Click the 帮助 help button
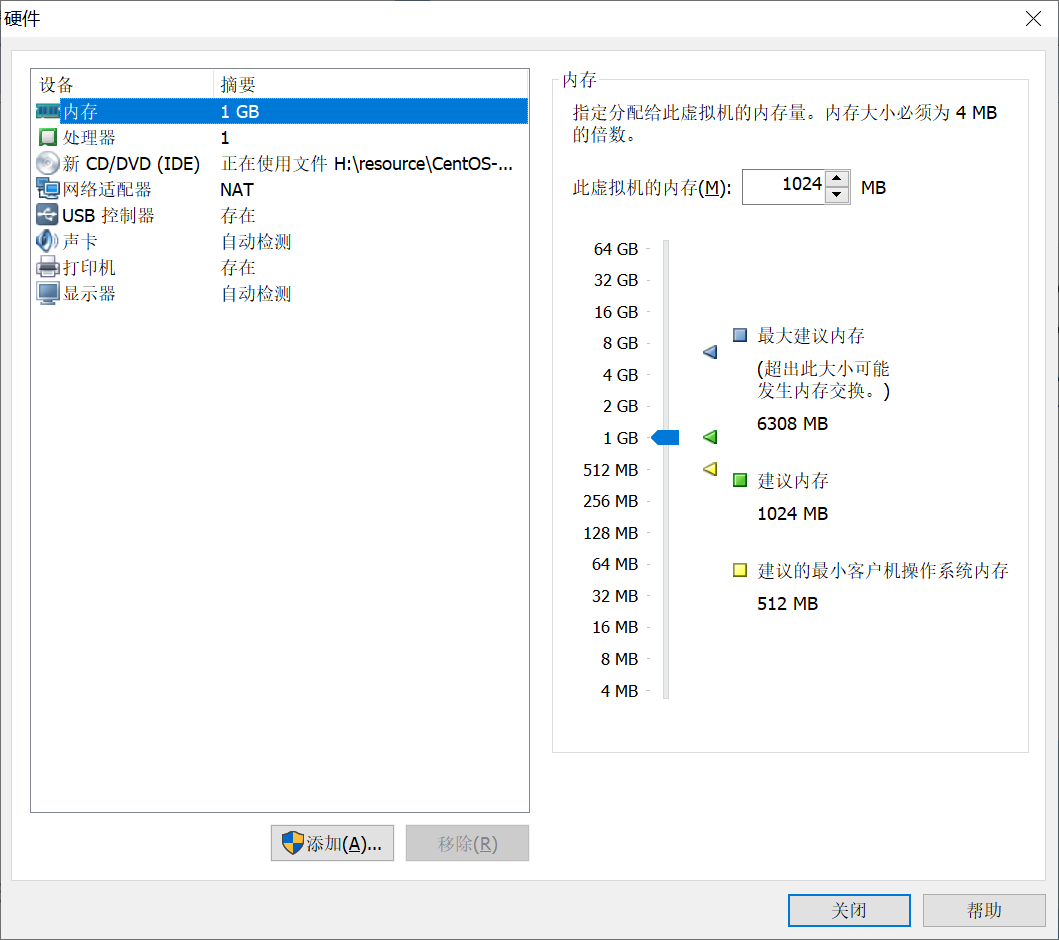The image size is (1059, 940). click(984, 910)
